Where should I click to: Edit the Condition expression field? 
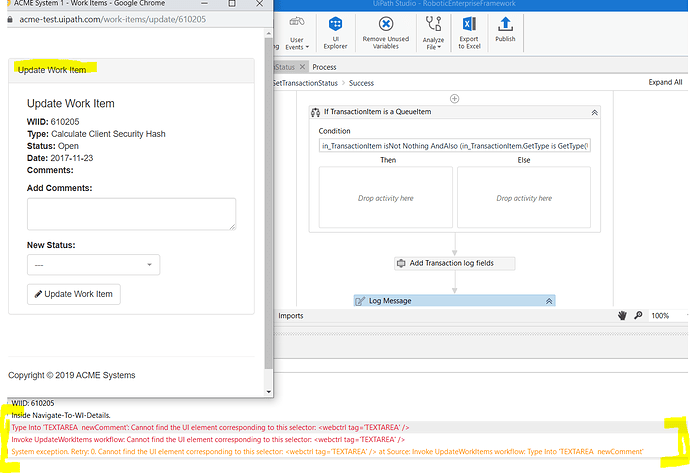[x=455, y=146]
